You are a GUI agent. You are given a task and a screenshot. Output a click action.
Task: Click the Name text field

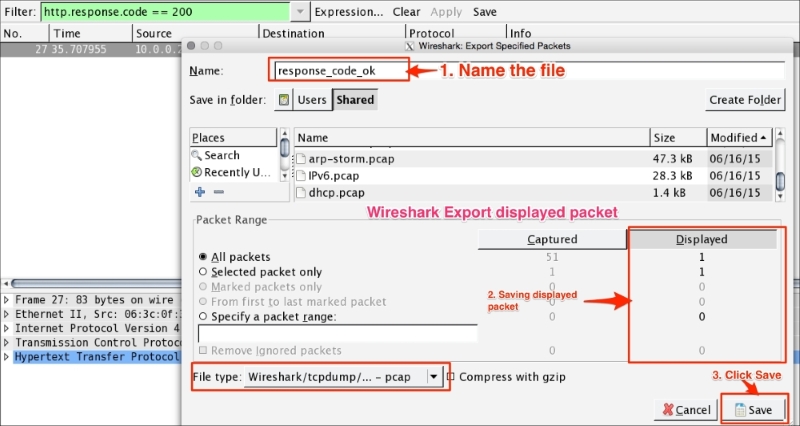(x=528, y=71)
